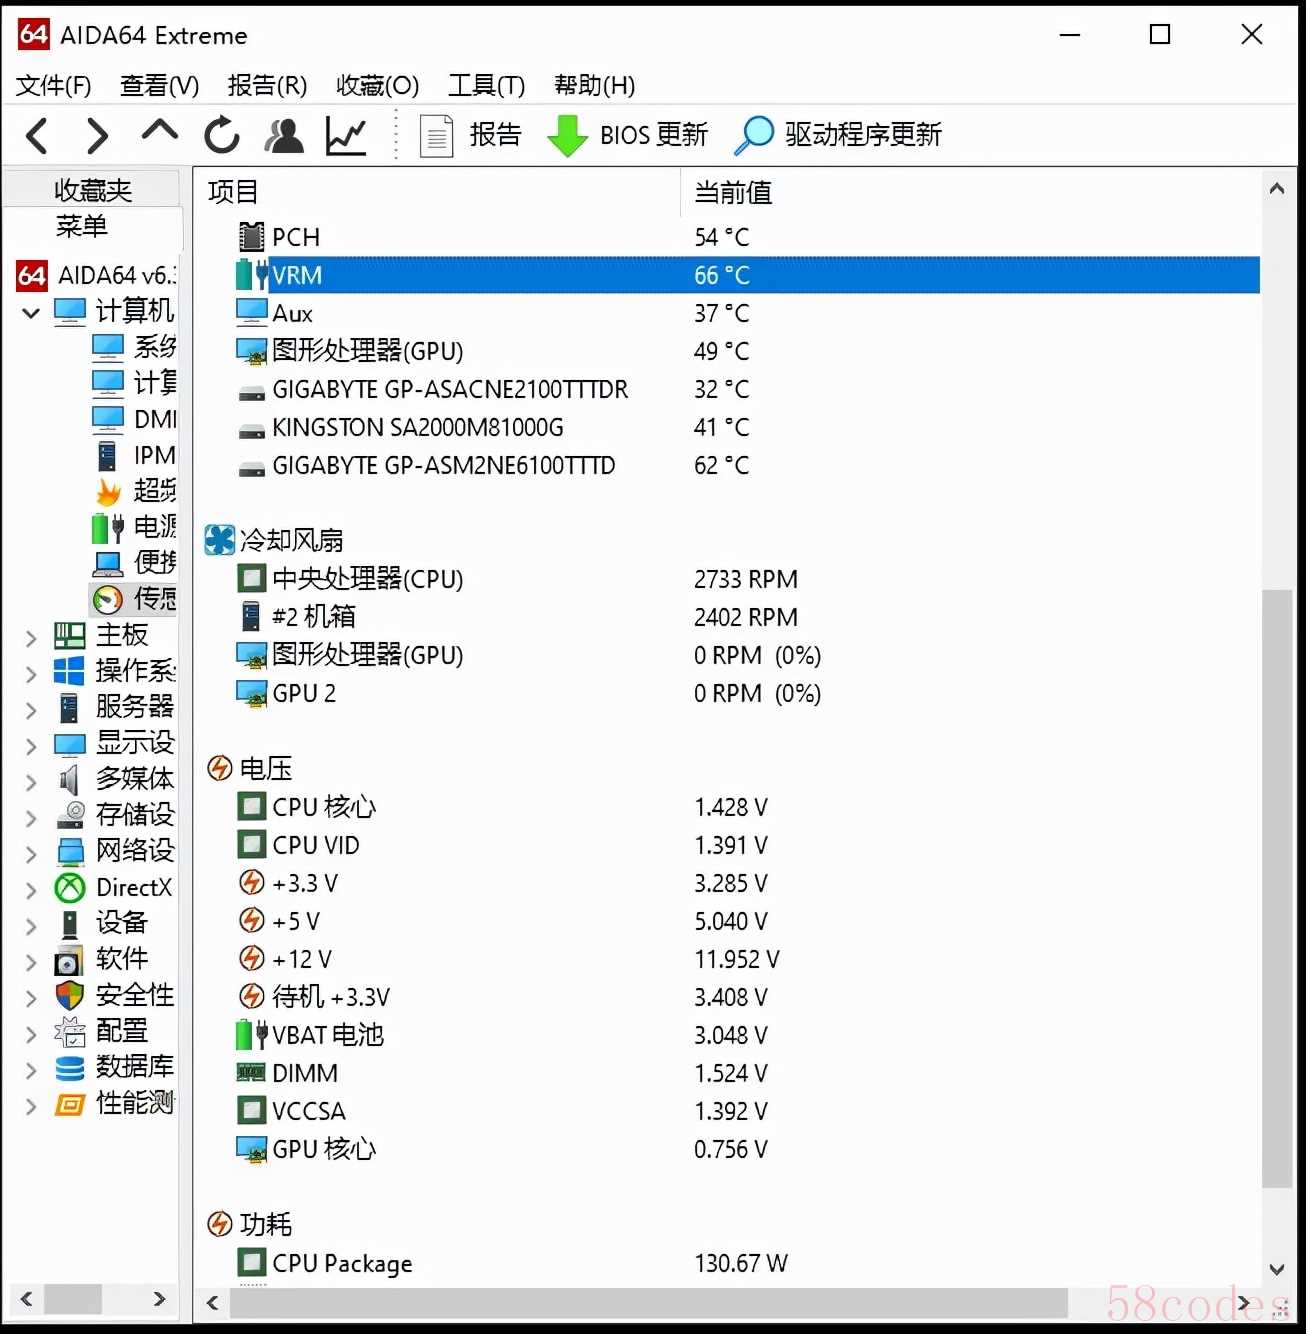Image resolution: width=1306 pixels, height=1334 pixels.
Task: Select the CPU Package power row
Action: tap(747, 1263)
